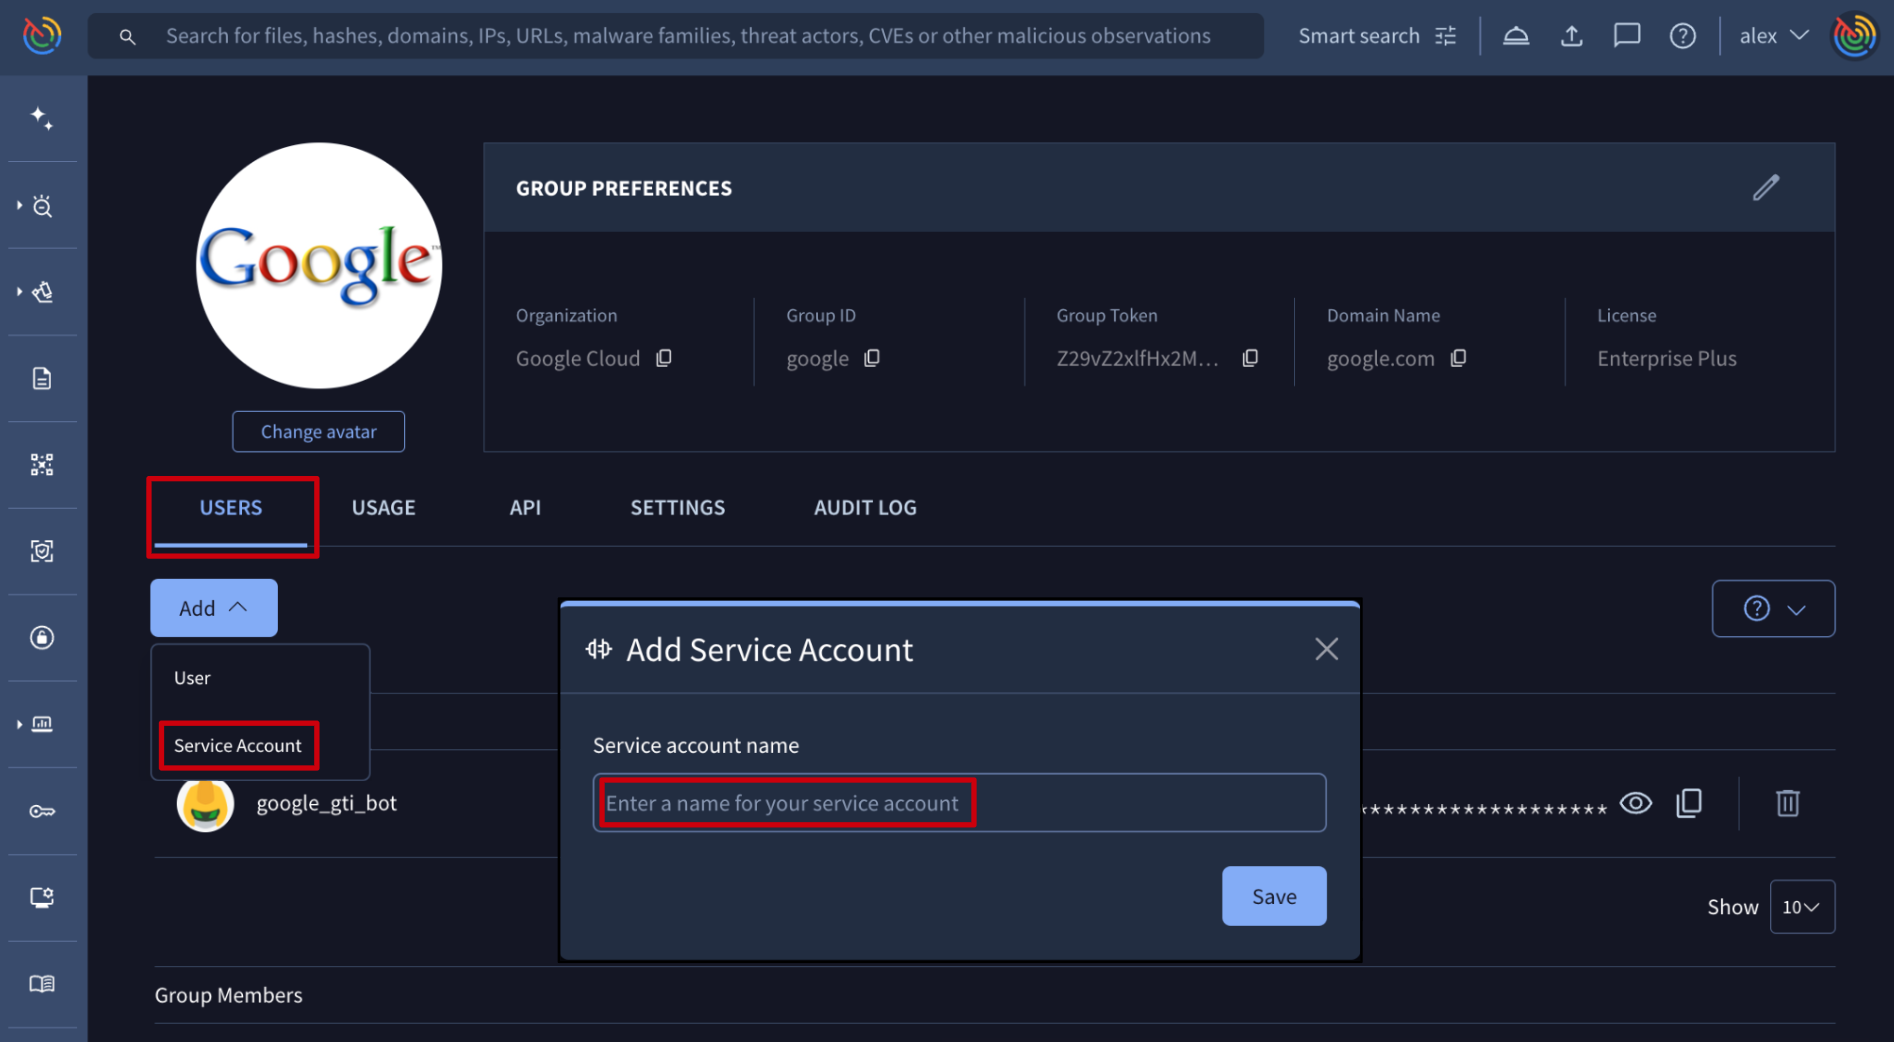Choose Service Account from the Add menu
The width and height of the screenshot is (1894, 1042).
tap(238, 746)
